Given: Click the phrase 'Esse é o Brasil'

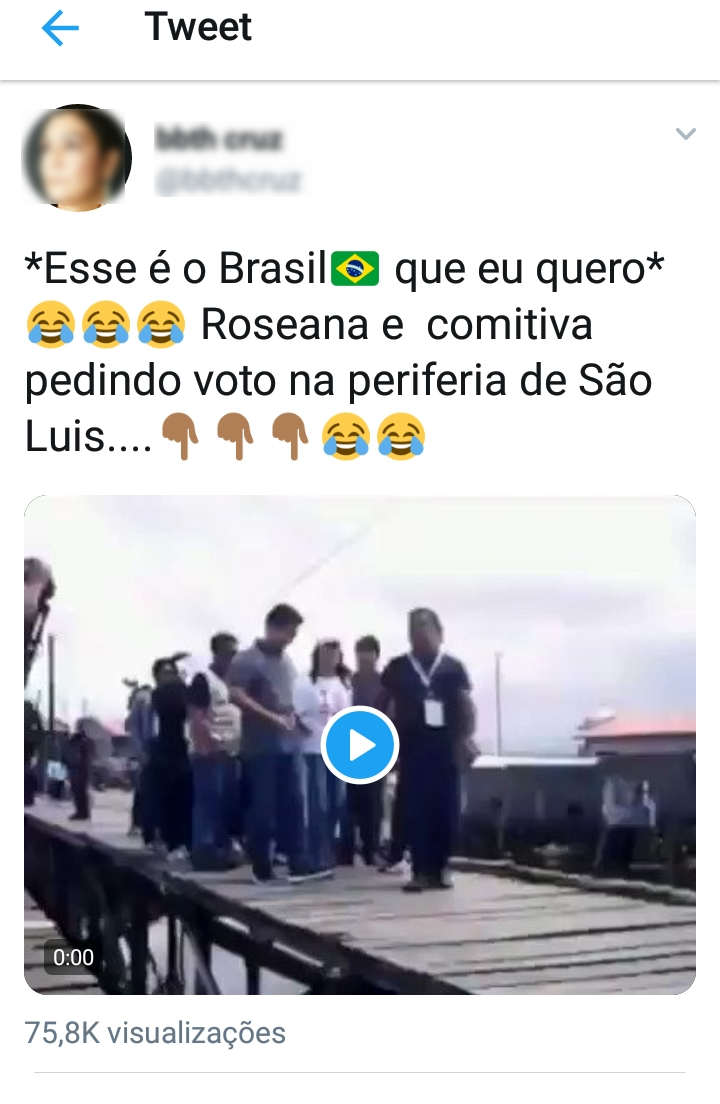Looking at the screenshot, I should (x=181, y=268).
